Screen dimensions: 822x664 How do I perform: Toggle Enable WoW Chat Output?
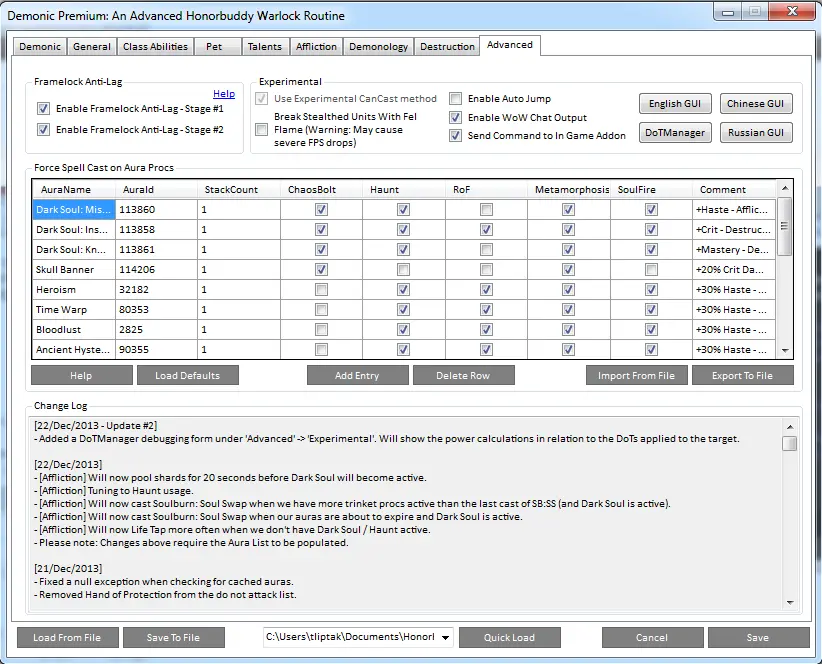pos(456,117)
